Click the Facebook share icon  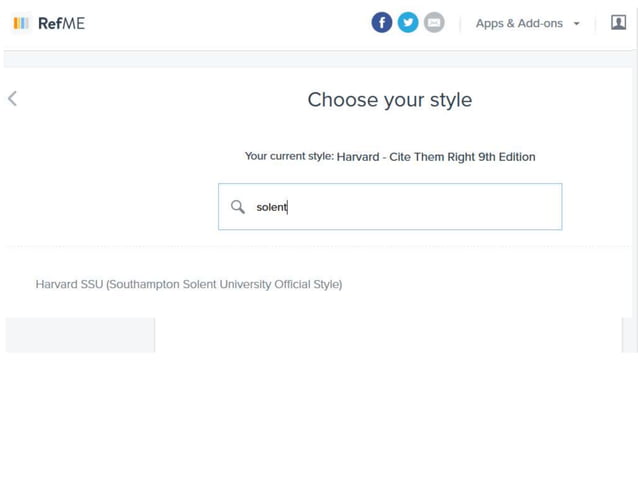[x=382, y=23]
